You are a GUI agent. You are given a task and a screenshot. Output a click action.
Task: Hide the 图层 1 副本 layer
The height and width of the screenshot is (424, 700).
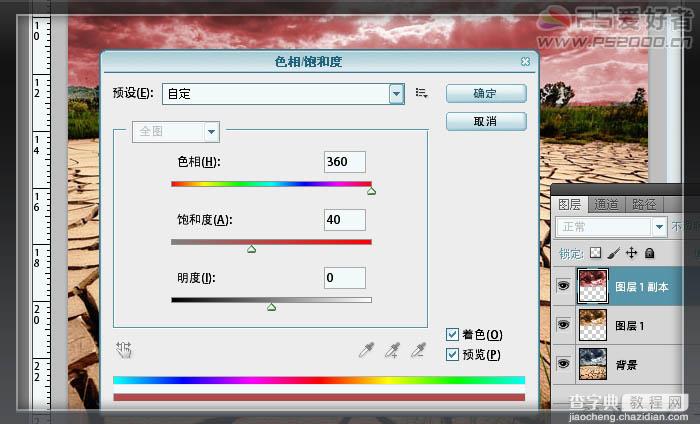(563, 286)
